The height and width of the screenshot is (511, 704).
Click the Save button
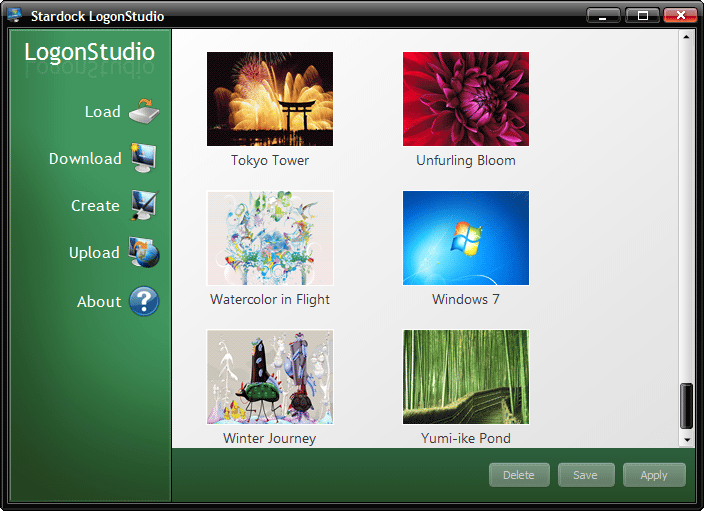point(586,475)
